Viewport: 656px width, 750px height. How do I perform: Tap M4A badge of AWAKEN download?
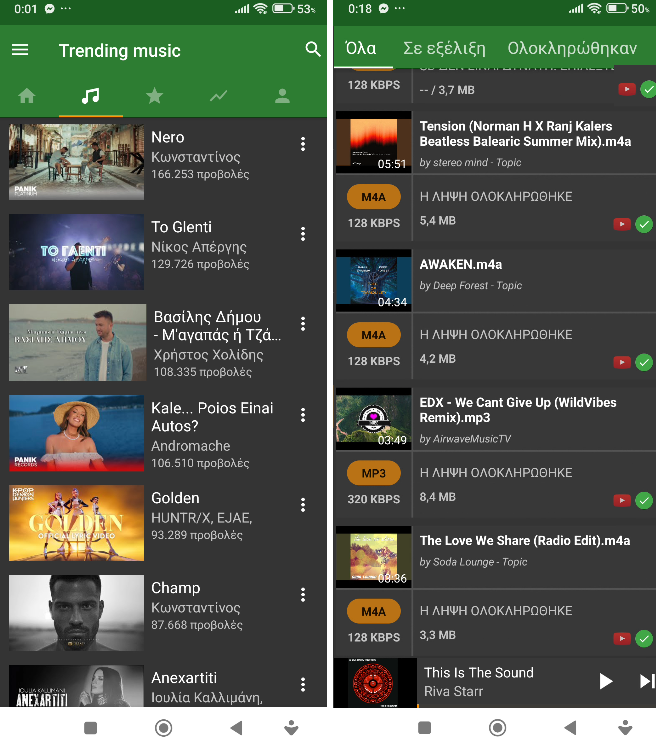pos(374,335)
